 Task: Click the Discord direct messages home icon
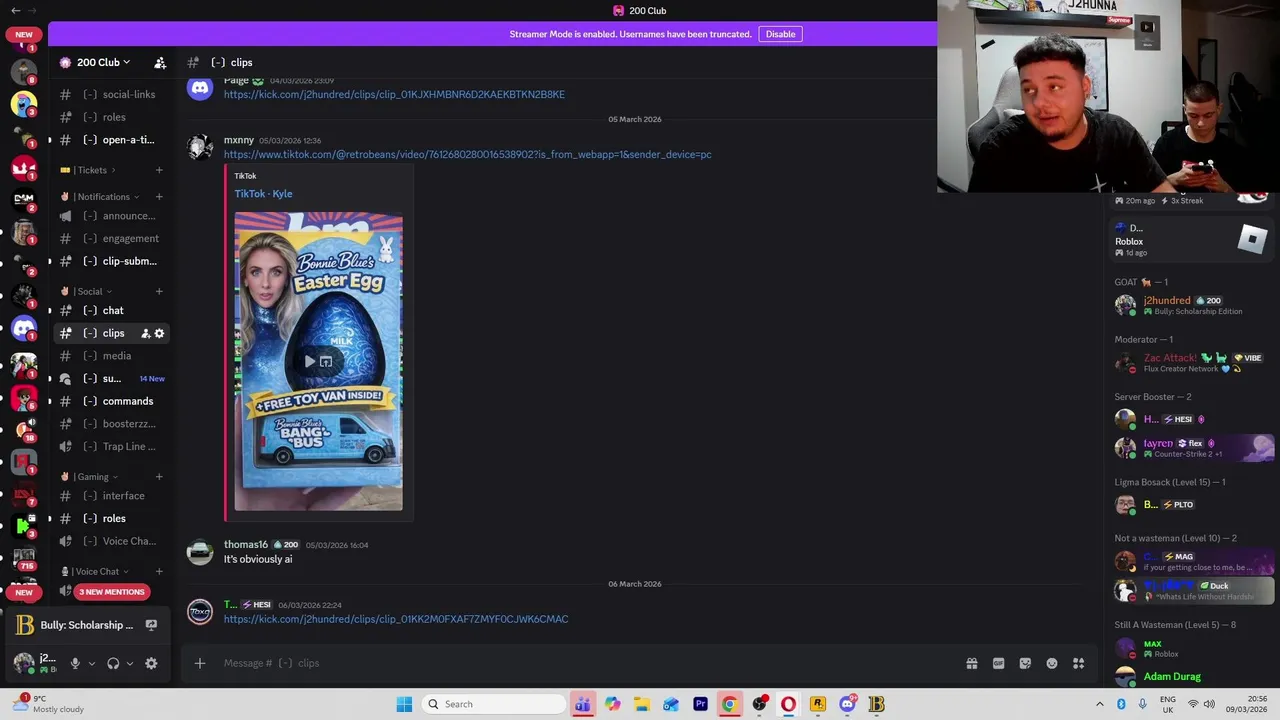point(24,327)
